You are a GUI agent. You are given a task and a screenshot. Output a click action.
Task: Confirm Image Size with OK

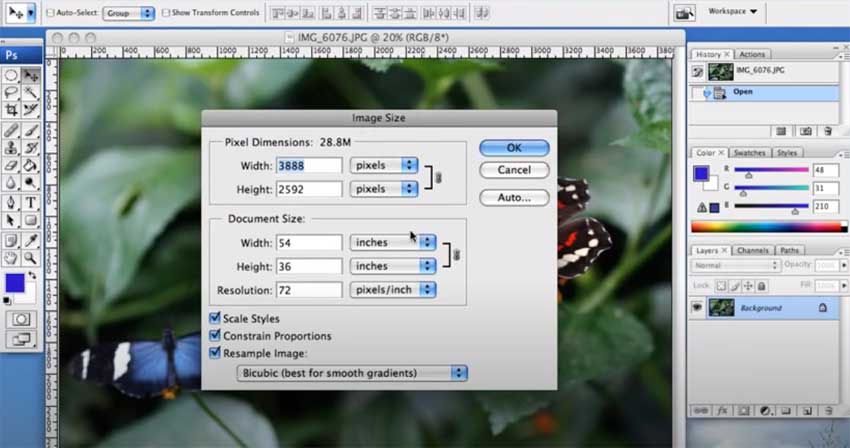(x=514, y=148)
